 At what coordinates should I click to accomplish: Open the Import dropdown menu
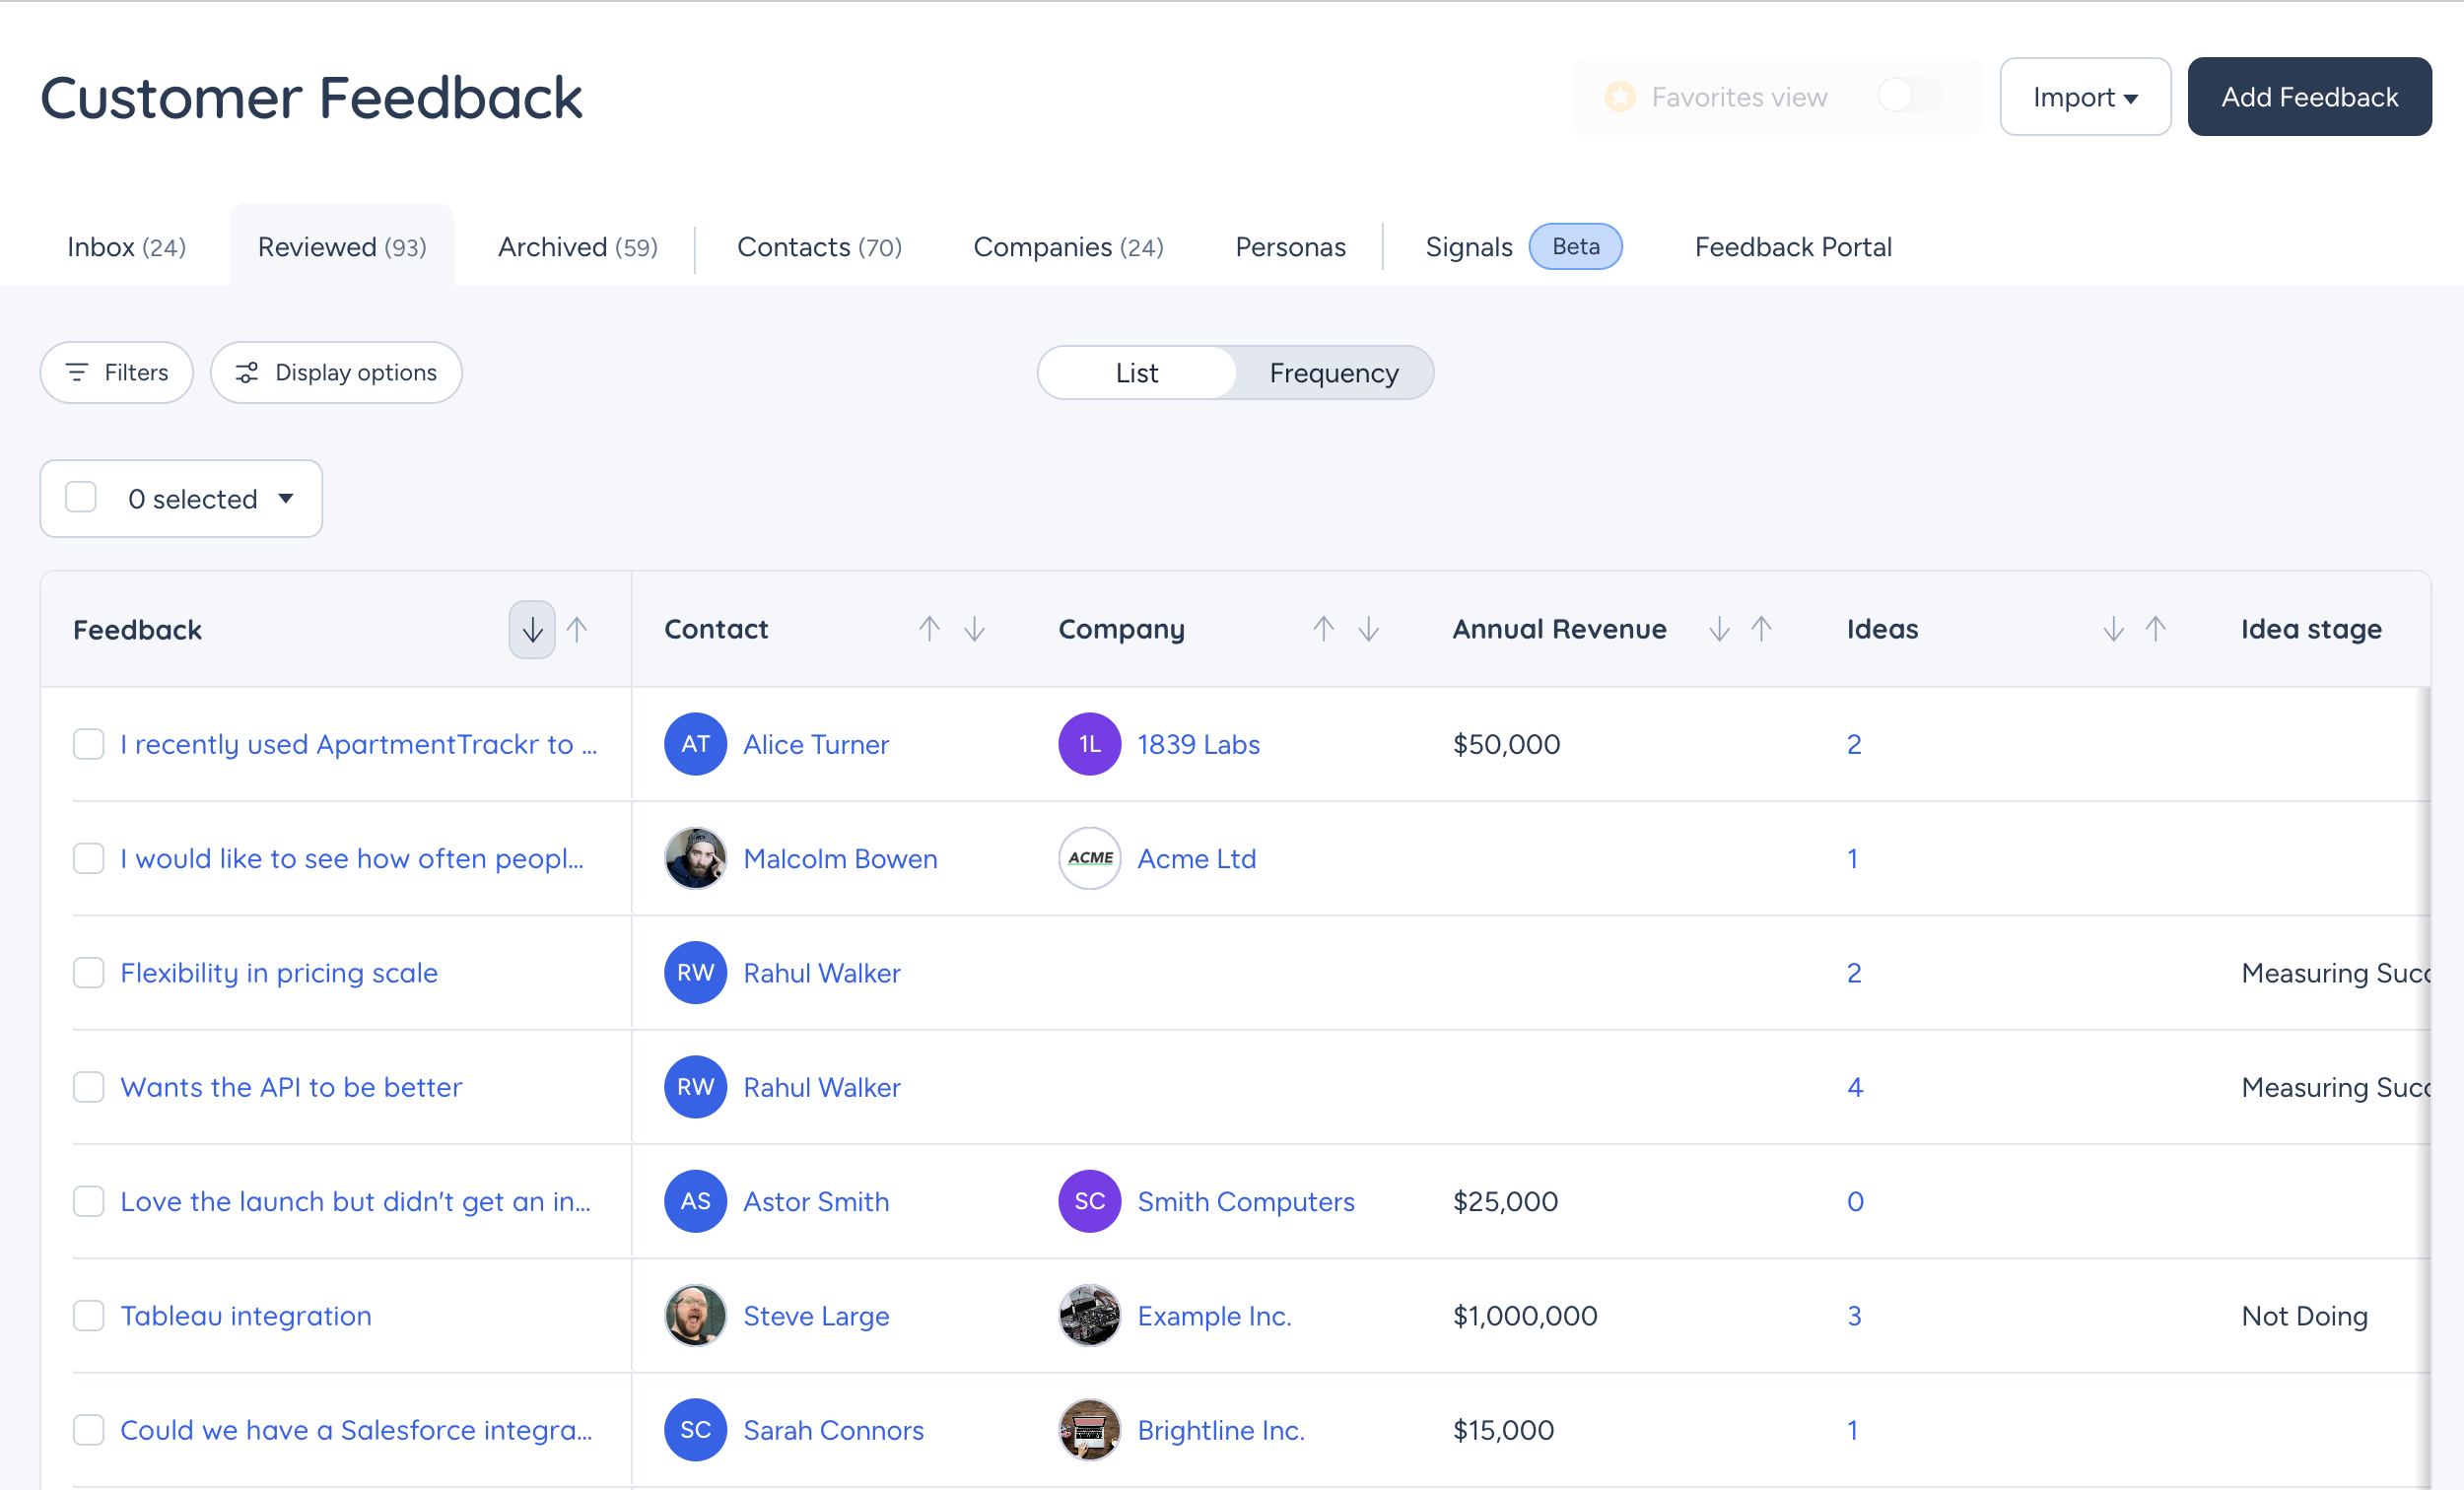pos(2085,96)
